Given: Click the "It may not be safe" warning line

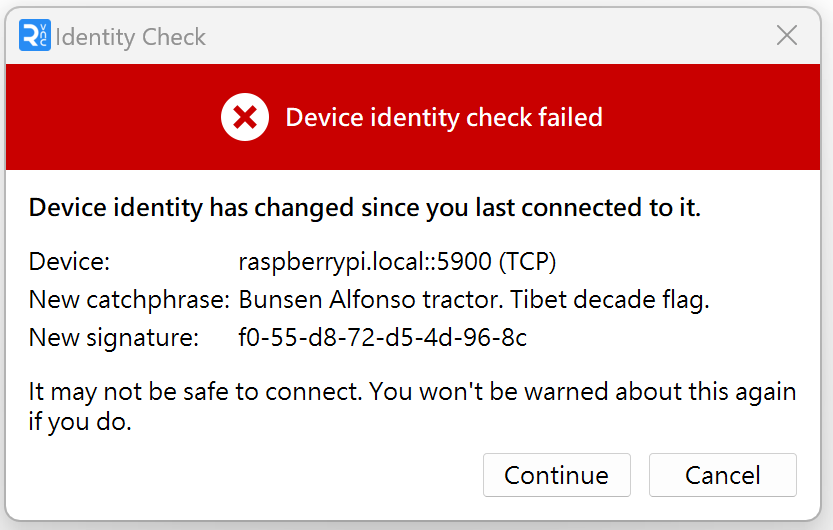Looking at the screenshot, I should coord(195,391).
